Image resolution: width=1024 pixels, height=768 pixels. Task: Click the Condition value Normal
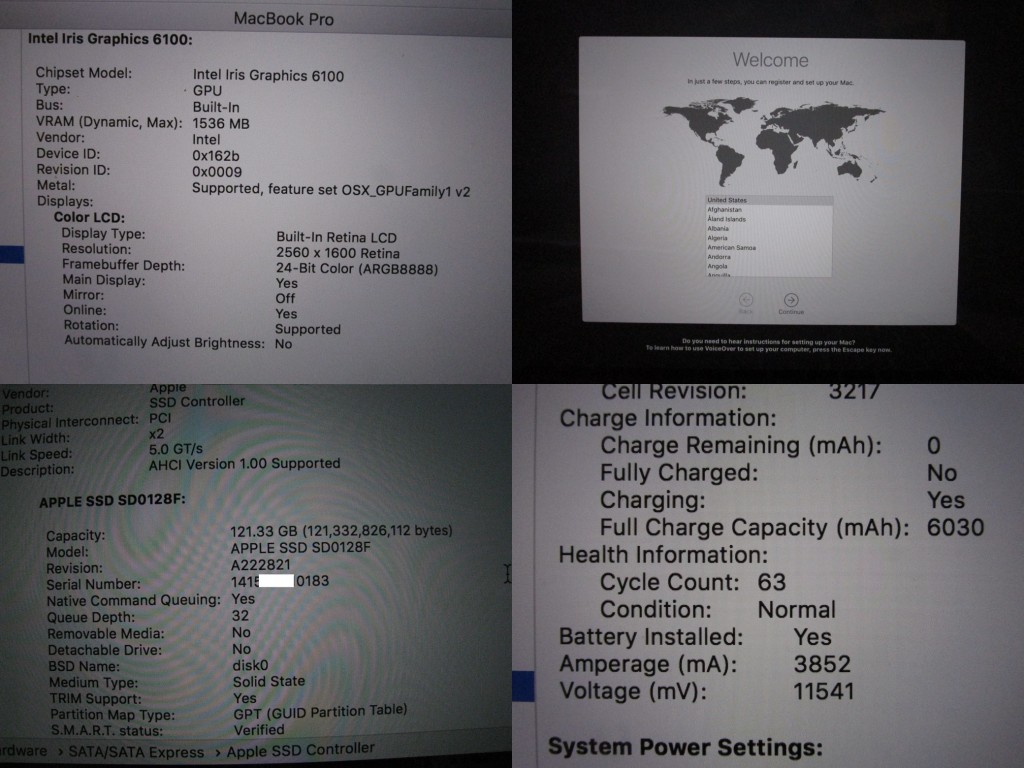coord(796,609)
